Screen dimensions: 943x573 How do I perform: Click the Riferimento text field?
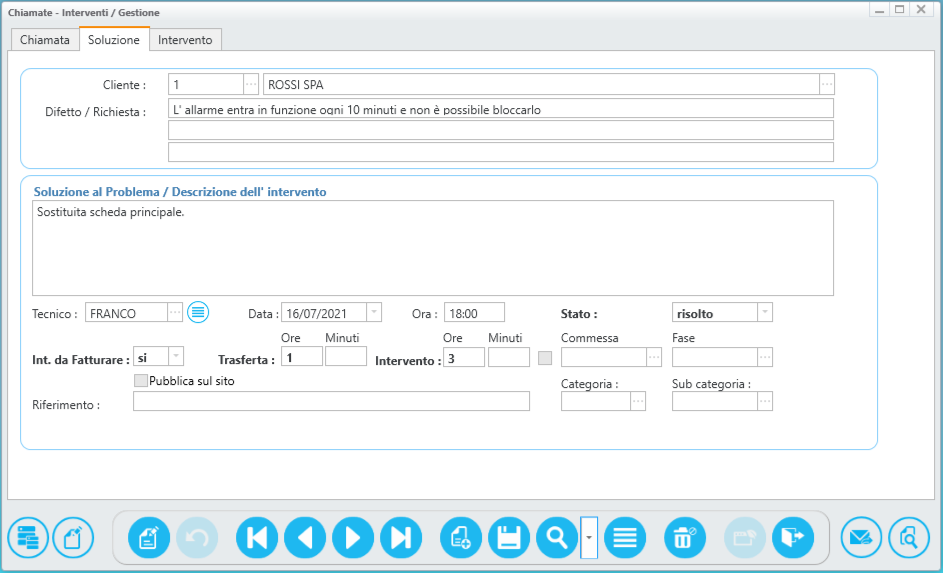[331, 401]
